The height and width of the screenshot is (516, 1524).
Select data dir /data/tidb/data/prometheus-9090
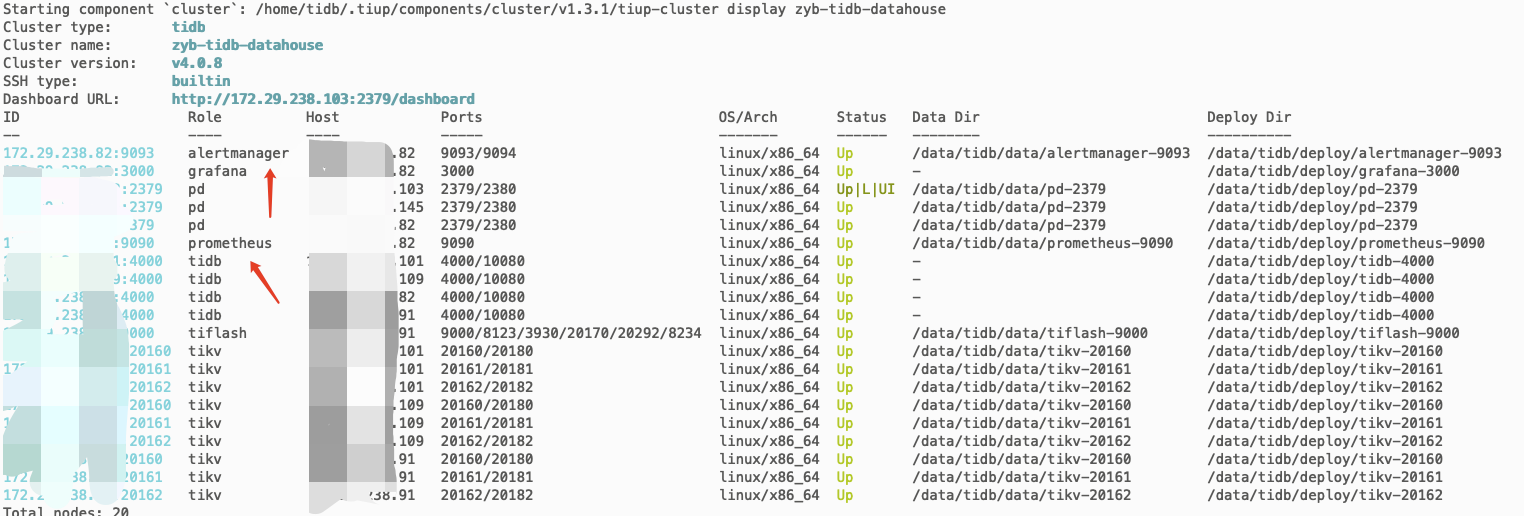tap(1042, 243)
